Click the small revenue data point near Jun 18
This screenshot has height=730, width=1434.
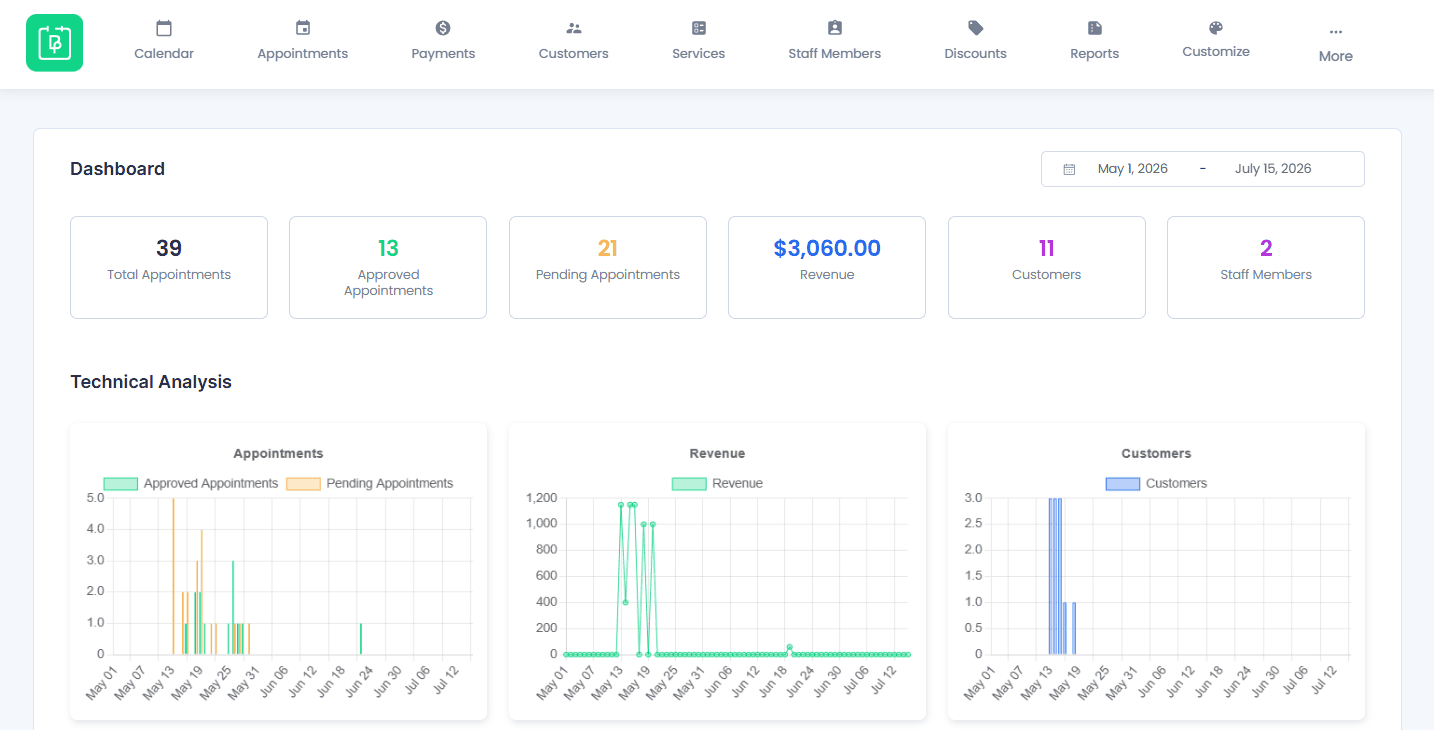click(789, 647)
